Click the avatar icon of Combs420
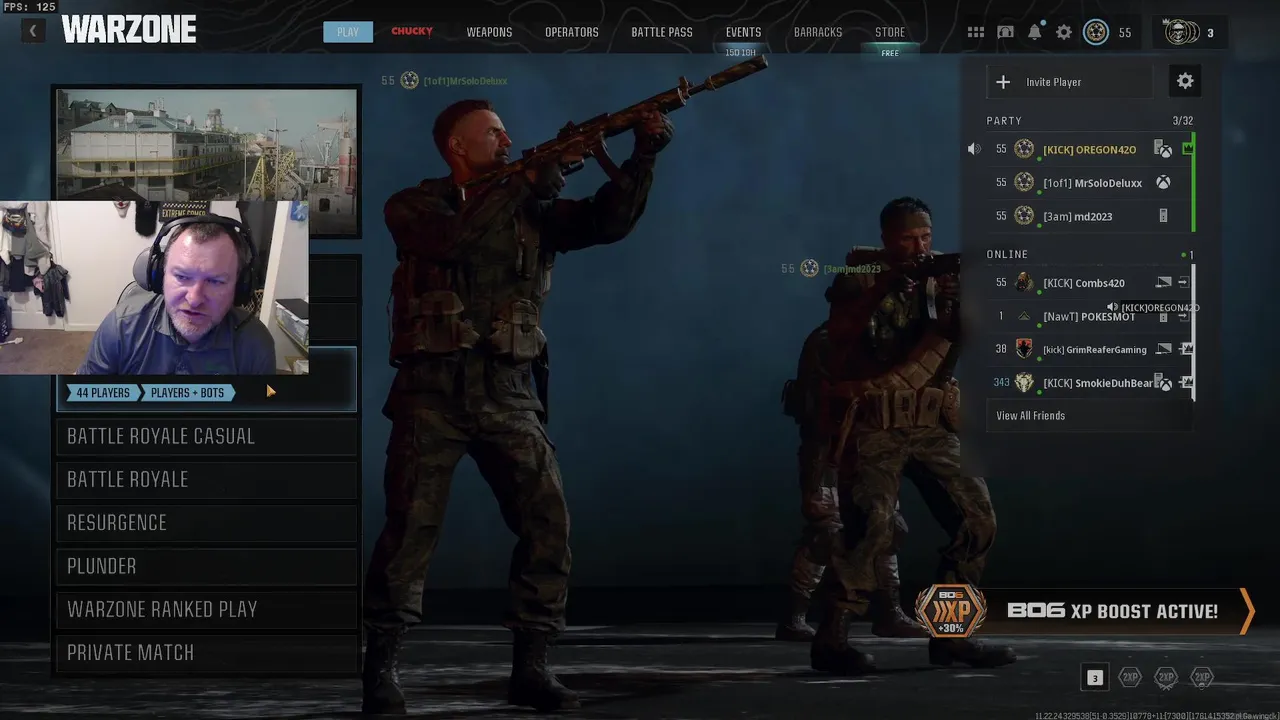The width and height of the screenshot is (1280, 720). (1024, 283)
